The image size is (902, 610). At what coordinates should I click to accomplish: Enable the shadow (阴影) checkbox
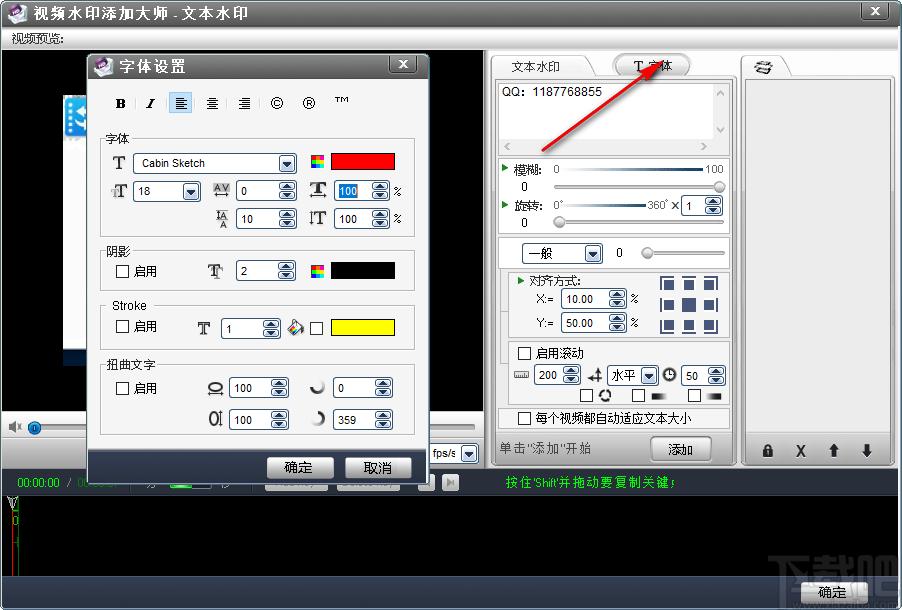click(x=122, y=271)
